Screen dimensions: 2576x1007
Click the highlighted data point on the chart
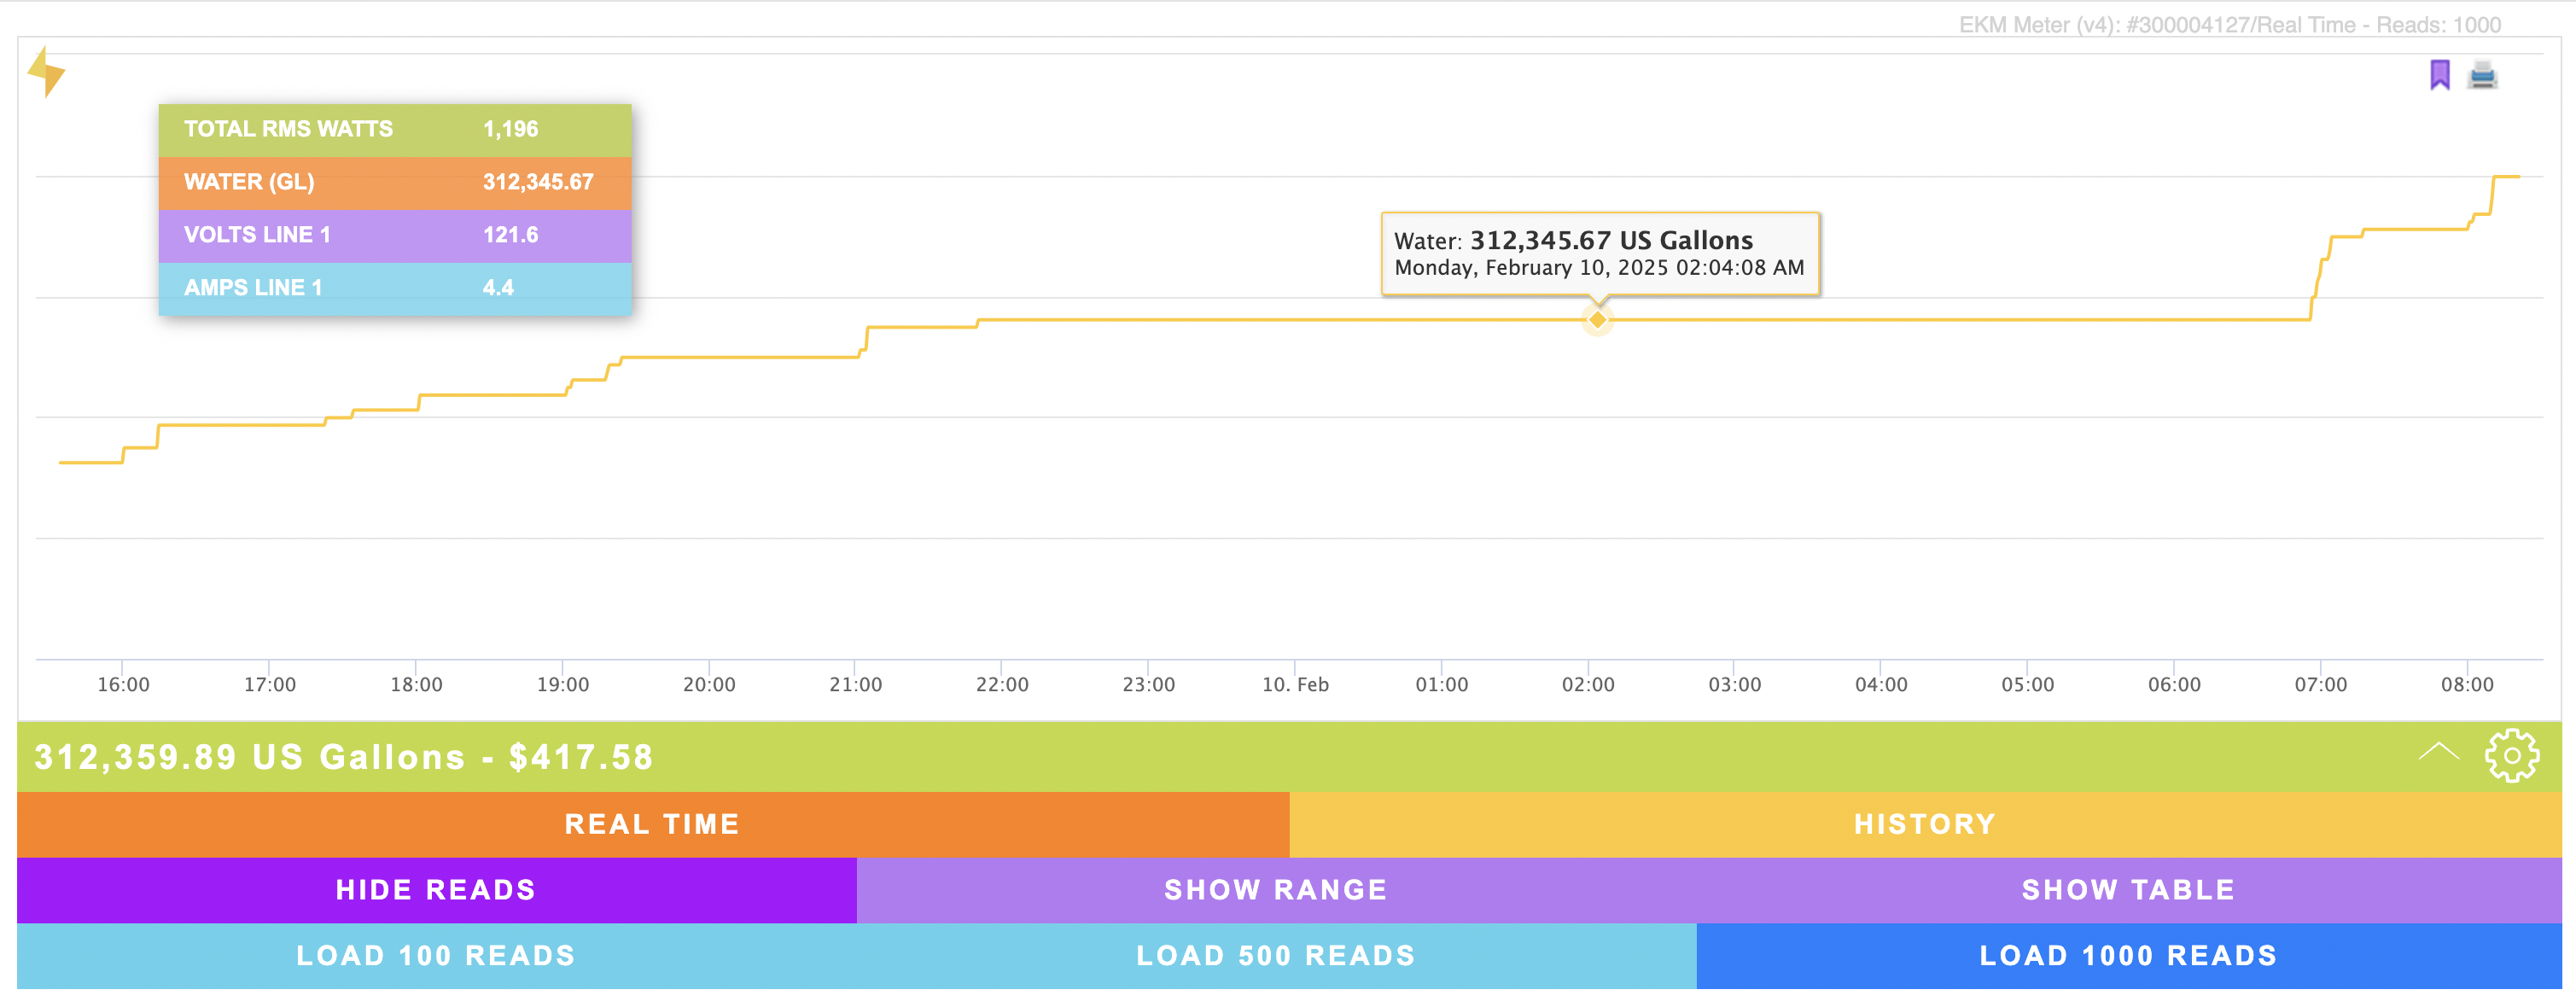(1597, 320)
